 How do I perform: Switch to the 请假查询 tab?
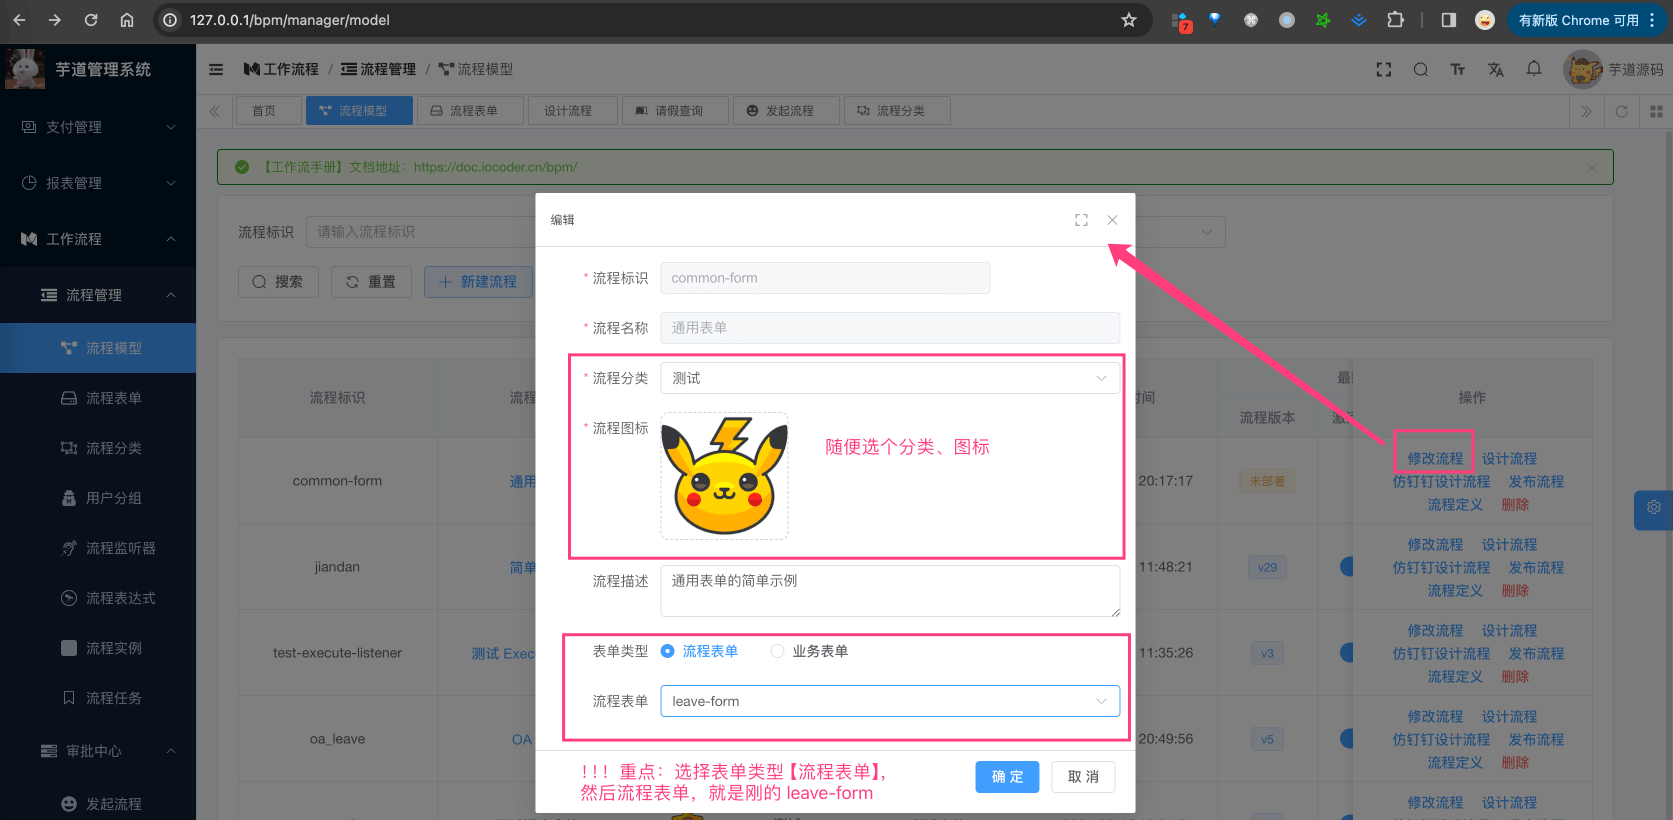coord(669,111)
